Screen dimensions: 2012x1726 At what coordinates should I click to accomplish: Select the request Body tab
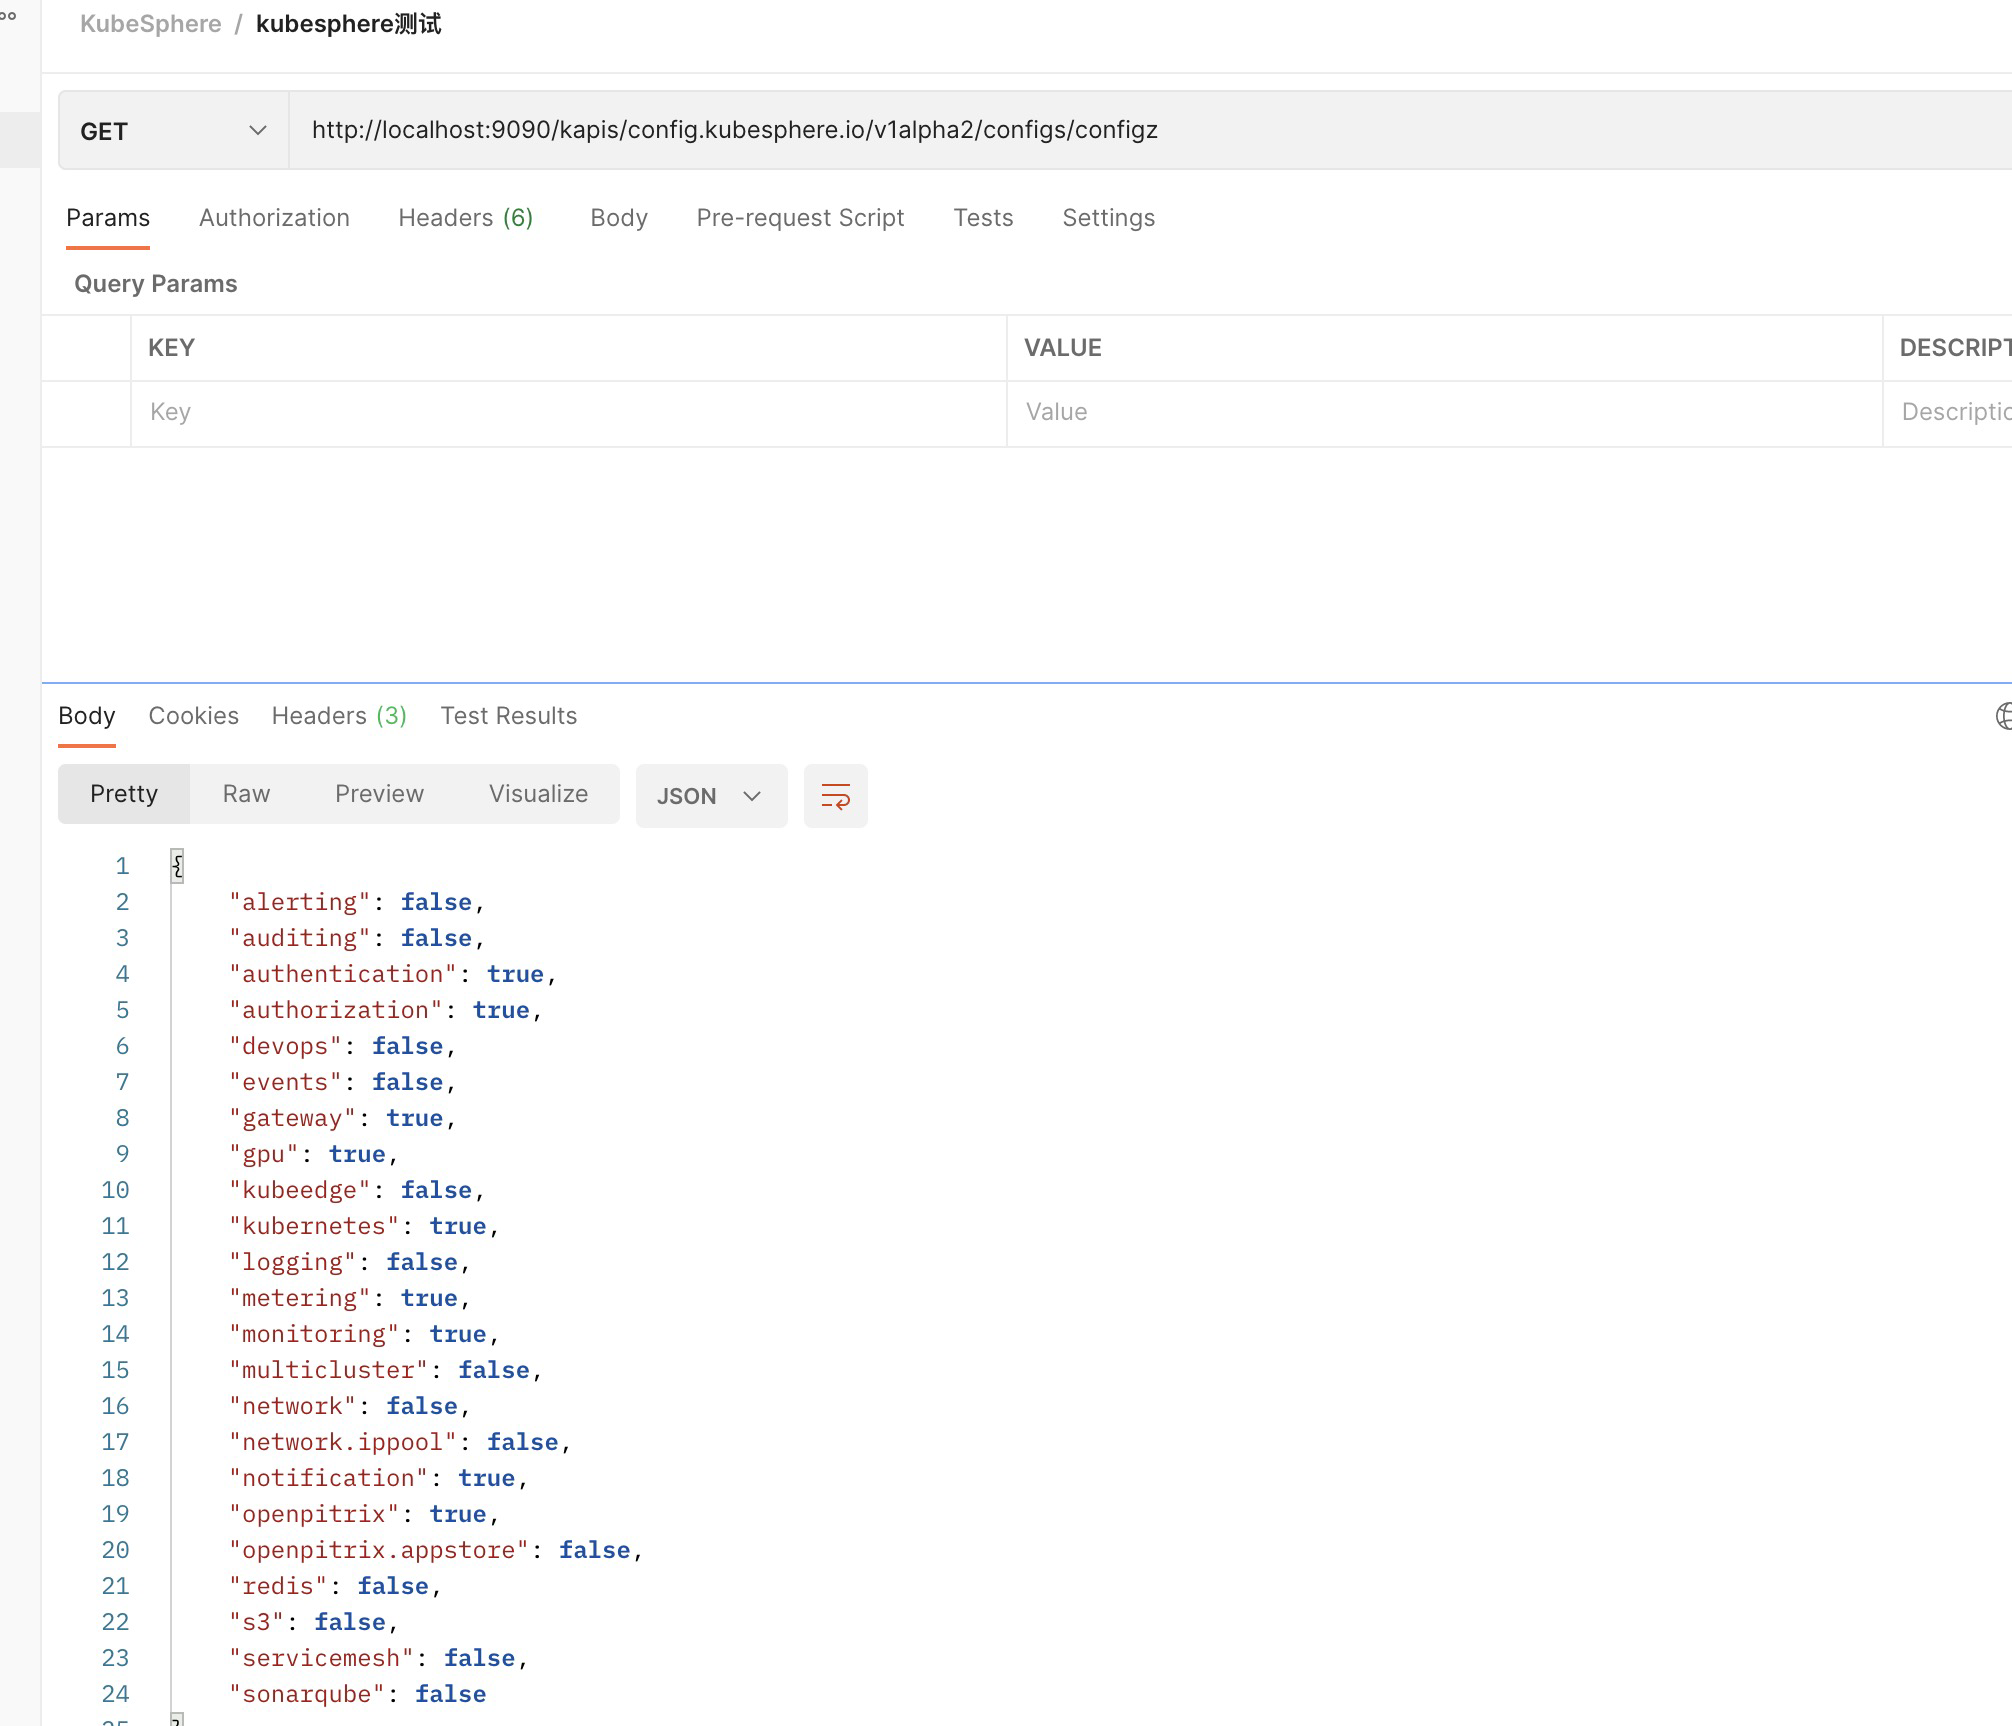pos(618,218)
